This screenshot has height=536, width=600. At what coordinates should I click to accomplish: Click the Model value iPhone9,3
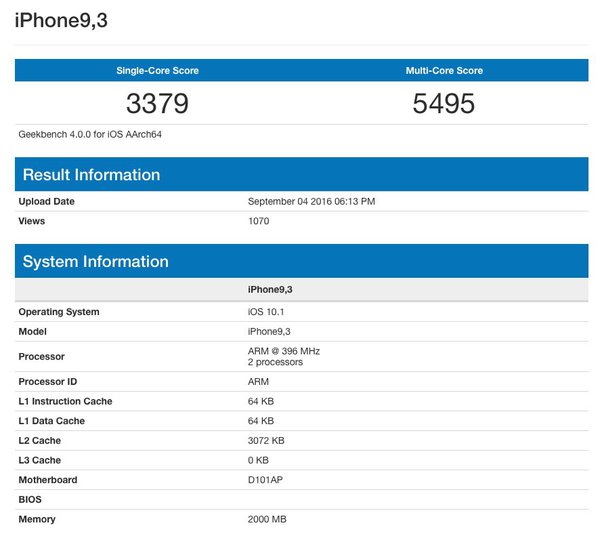(x=269, y=331)
